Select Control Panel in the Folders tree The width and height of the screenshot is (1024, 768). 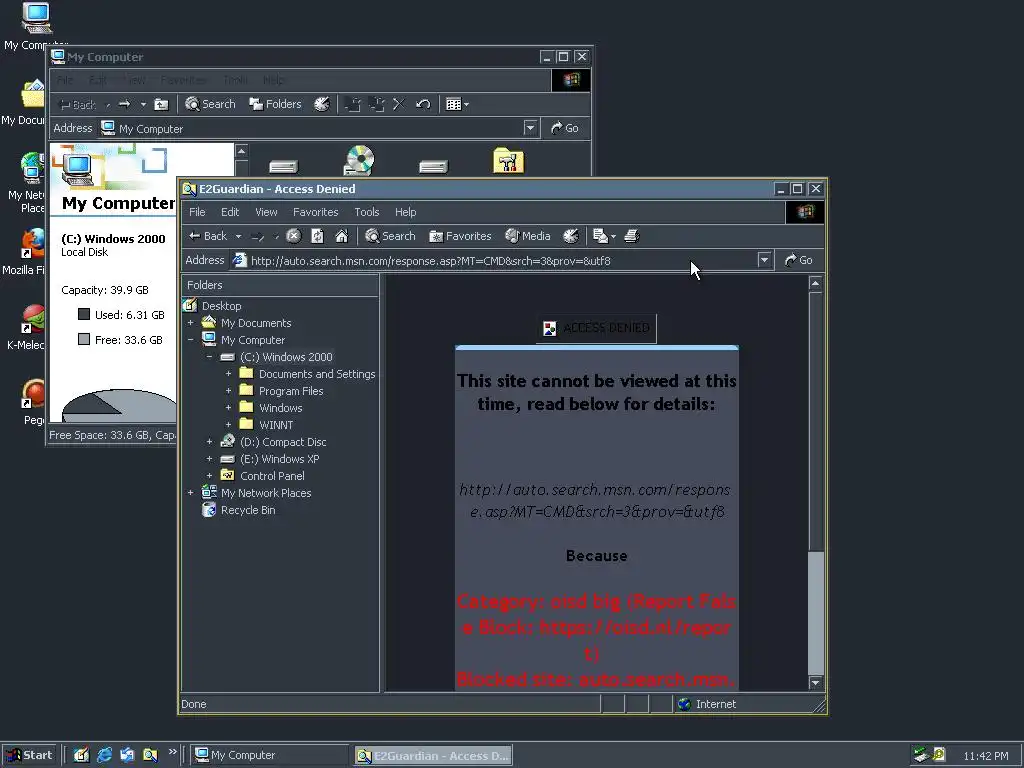272,476
